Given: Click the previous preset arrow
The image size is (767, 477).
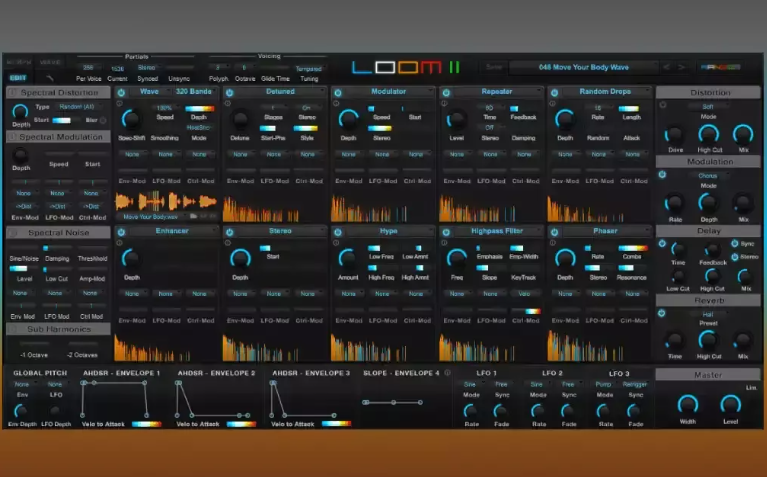Looking at the screenshot, I should [664, 68].
